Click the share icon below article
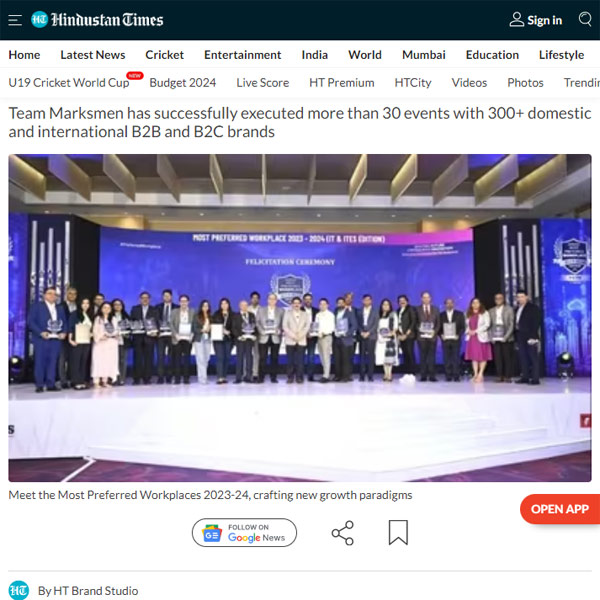600x600 pixels. pos(342,533)
